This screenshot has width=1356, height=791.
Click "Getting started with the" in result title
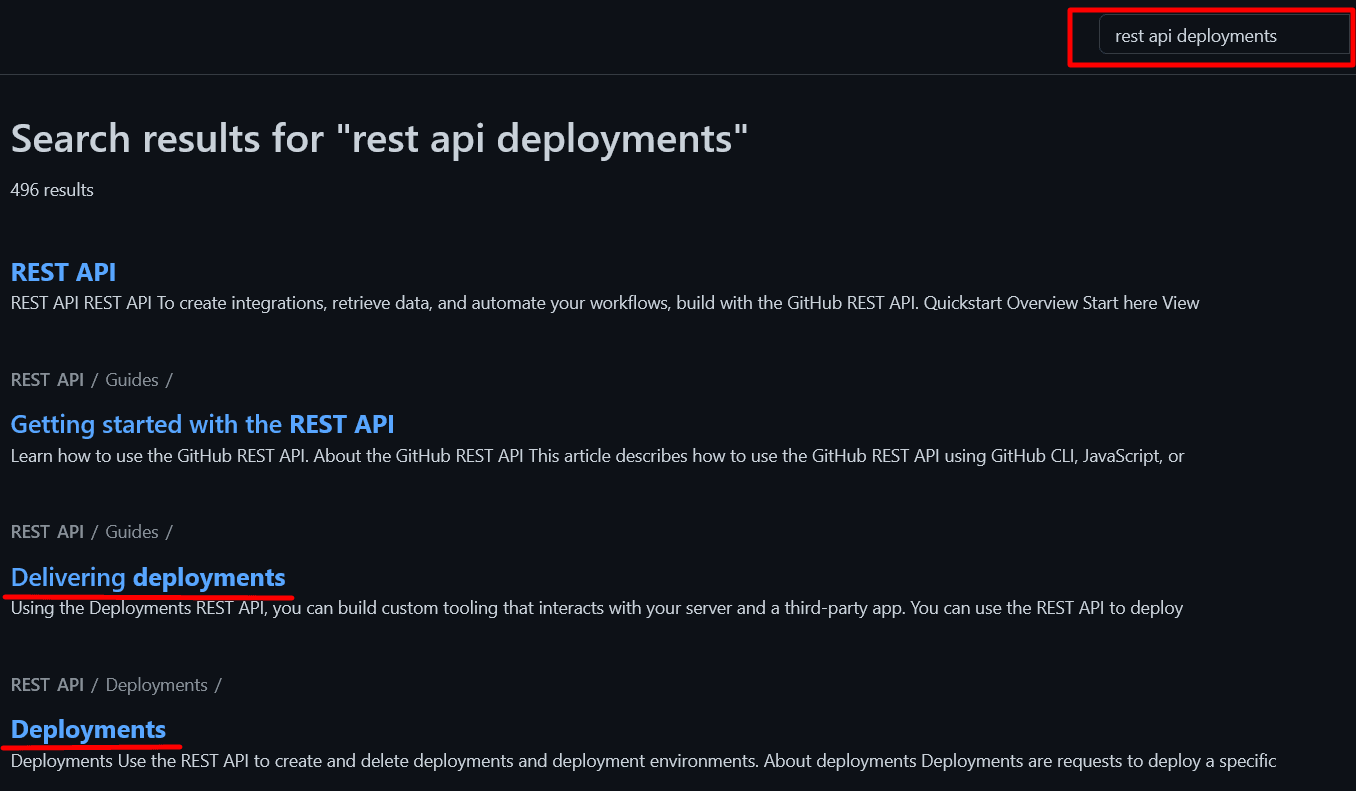[x=146, y=424]
